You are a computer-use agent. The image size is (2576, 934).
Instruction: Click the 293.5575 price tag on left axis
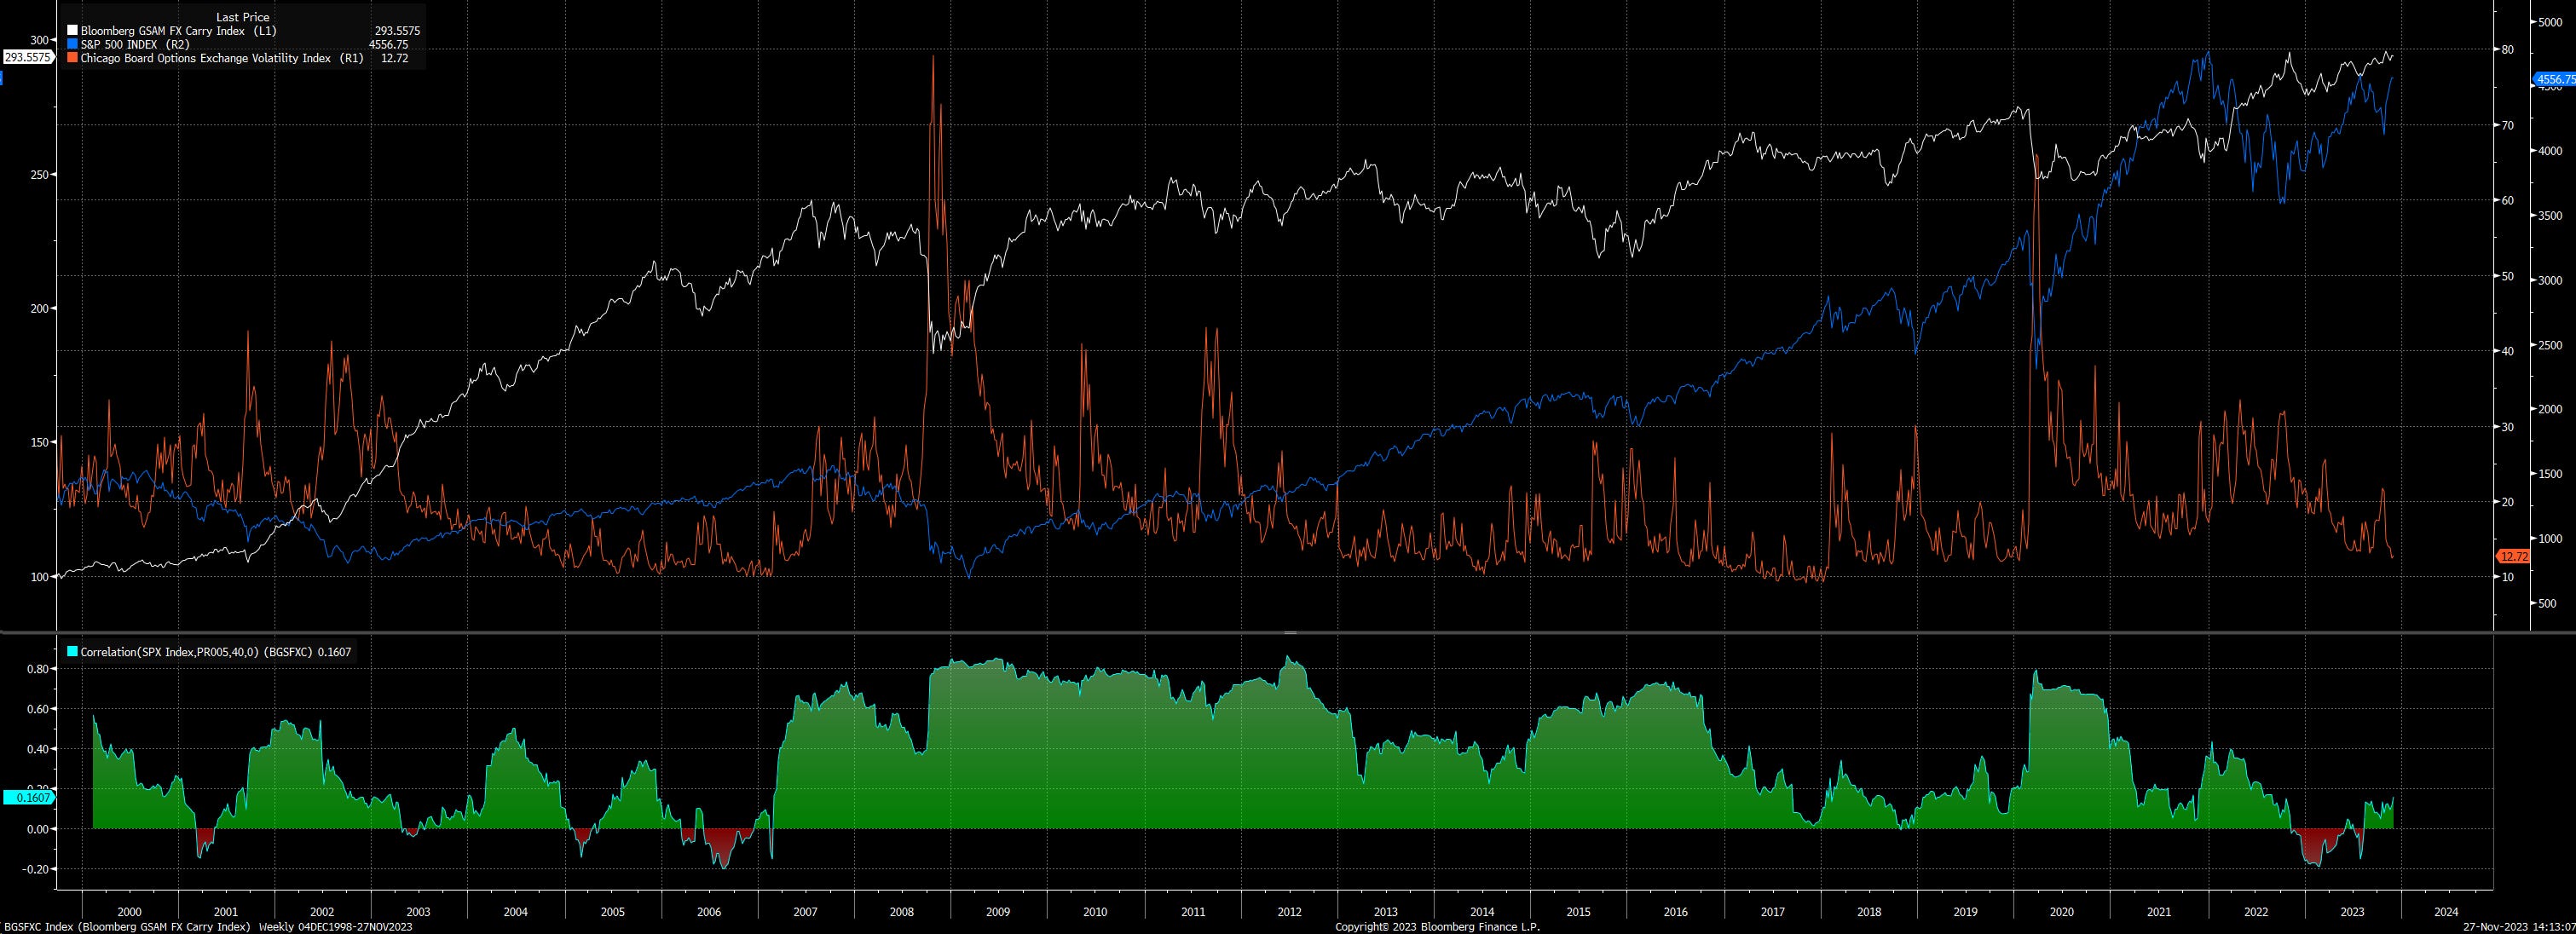(x=26, y=57)
